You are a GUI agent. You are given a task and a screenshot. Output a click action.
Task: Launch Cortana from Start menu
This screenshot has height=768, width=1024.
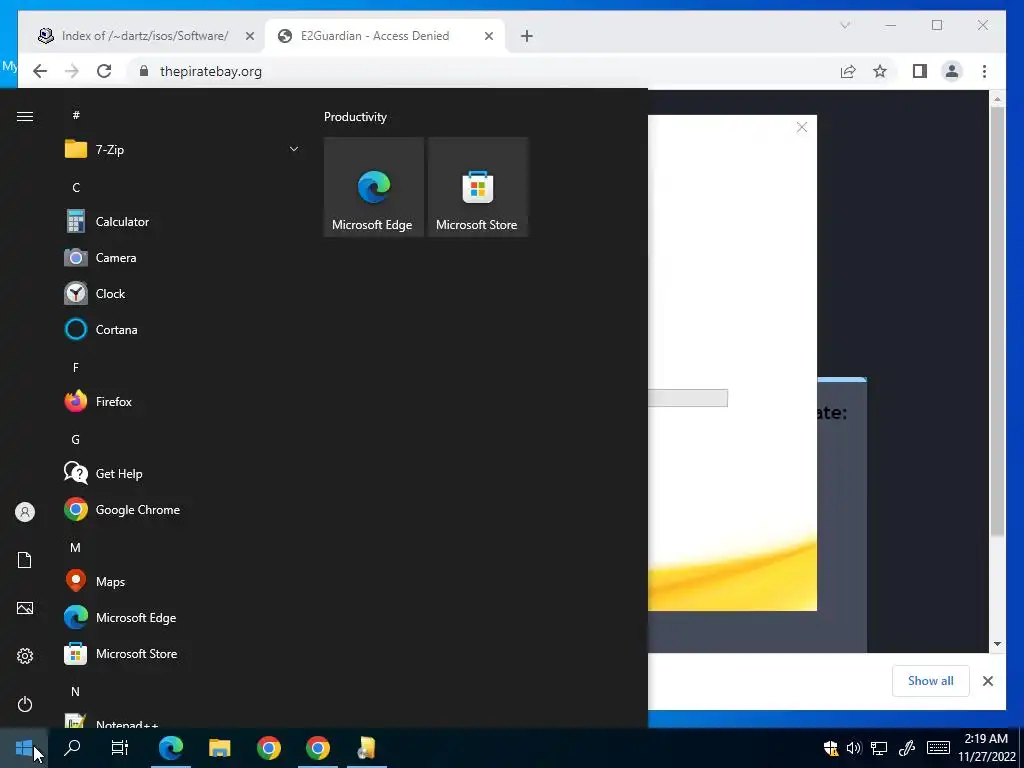[180, 330]
